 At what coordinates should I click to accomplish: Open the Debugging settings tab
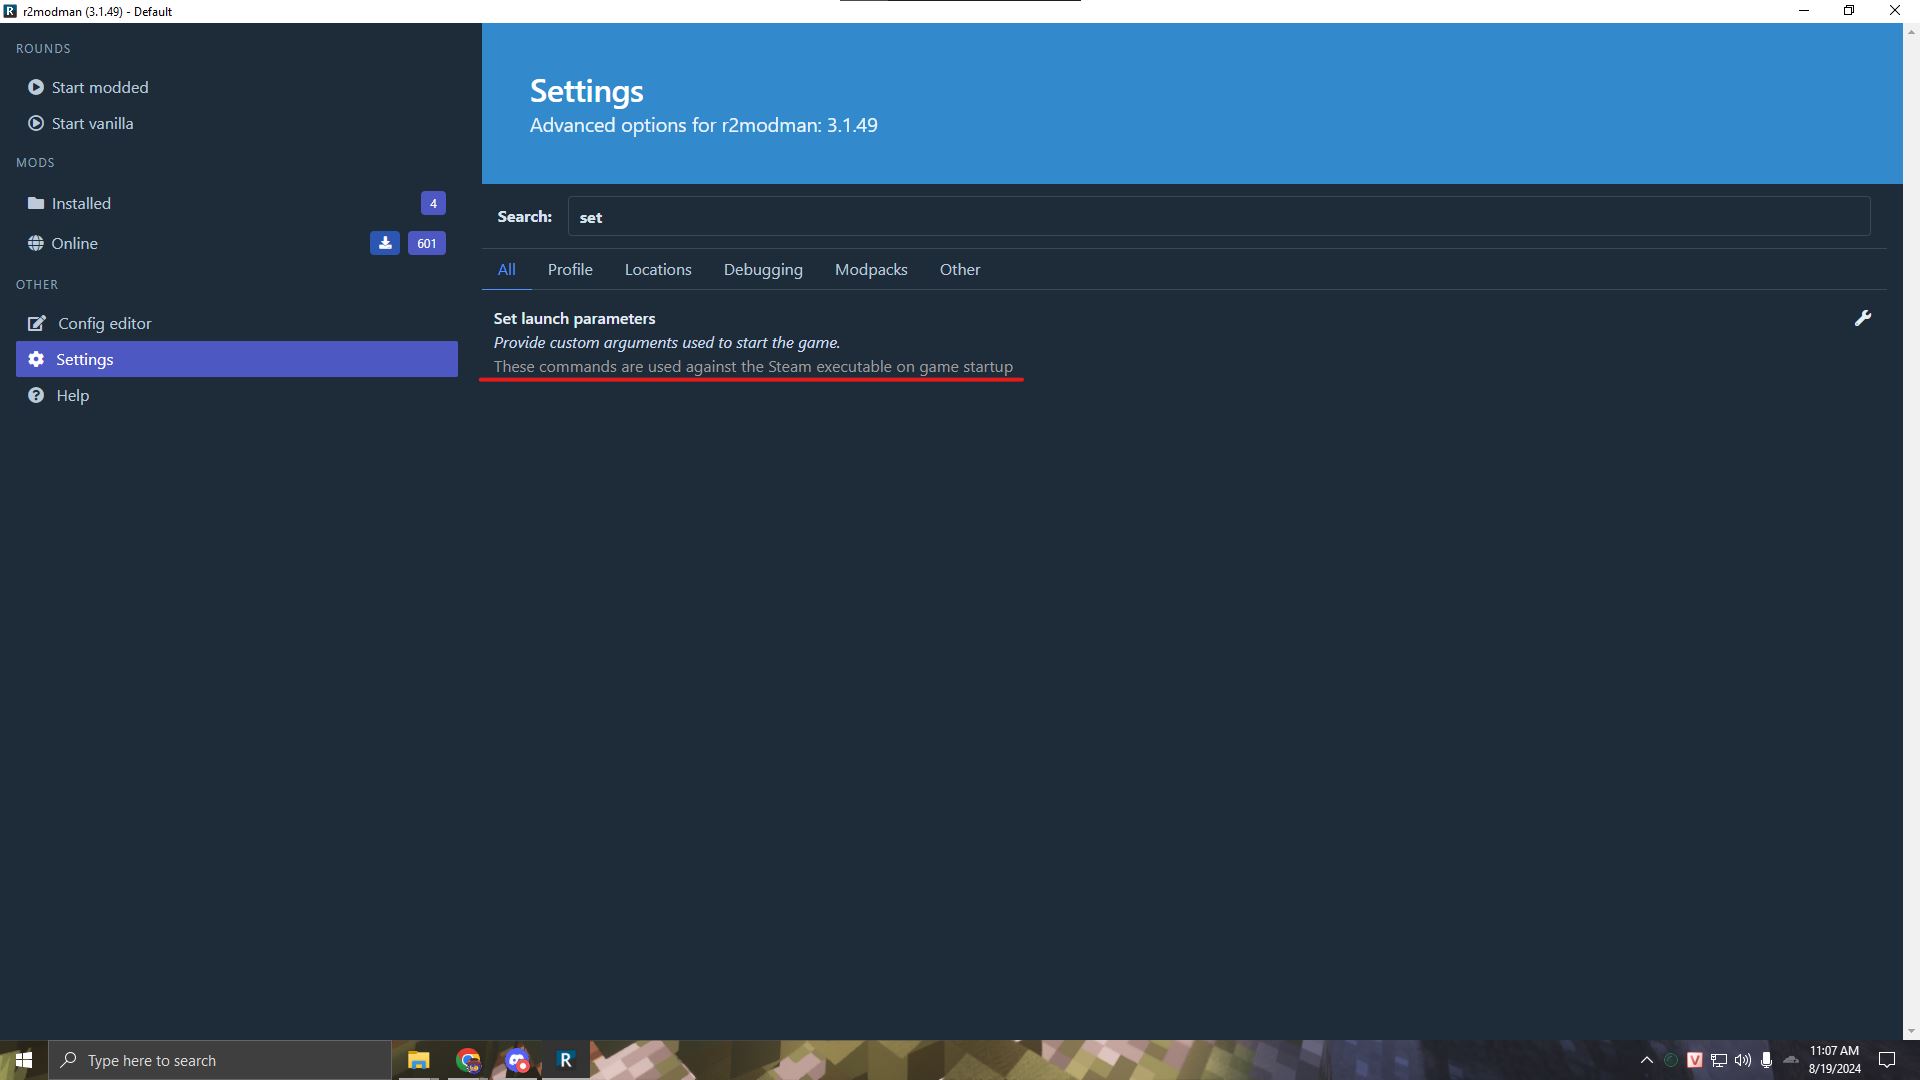click(x=763, y=269)
